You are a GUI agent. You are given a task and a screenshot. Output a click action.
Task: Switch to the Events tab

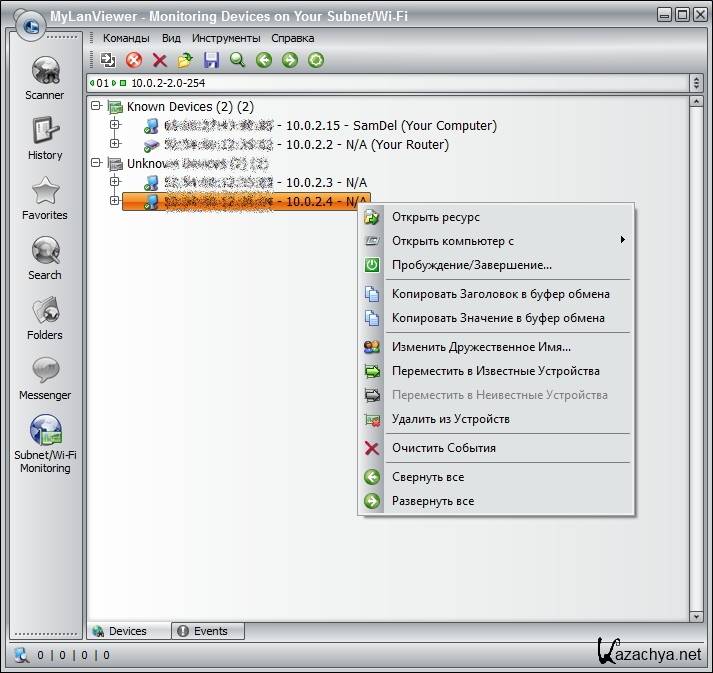(x=208, y=631)
